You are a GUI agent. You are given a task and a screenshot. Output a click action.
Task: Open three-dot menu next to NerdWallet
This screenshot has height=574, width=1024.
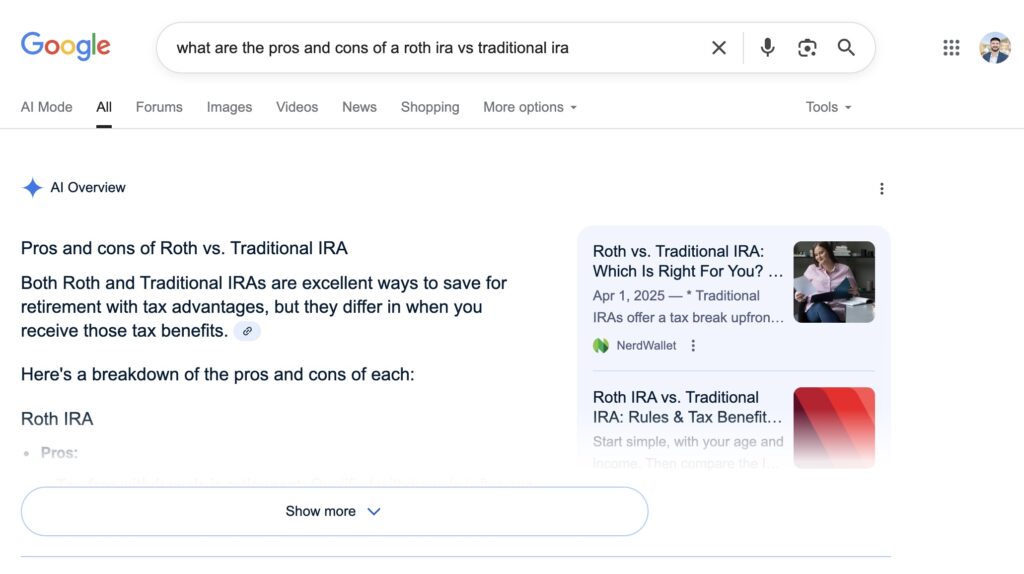pos(693,345)
